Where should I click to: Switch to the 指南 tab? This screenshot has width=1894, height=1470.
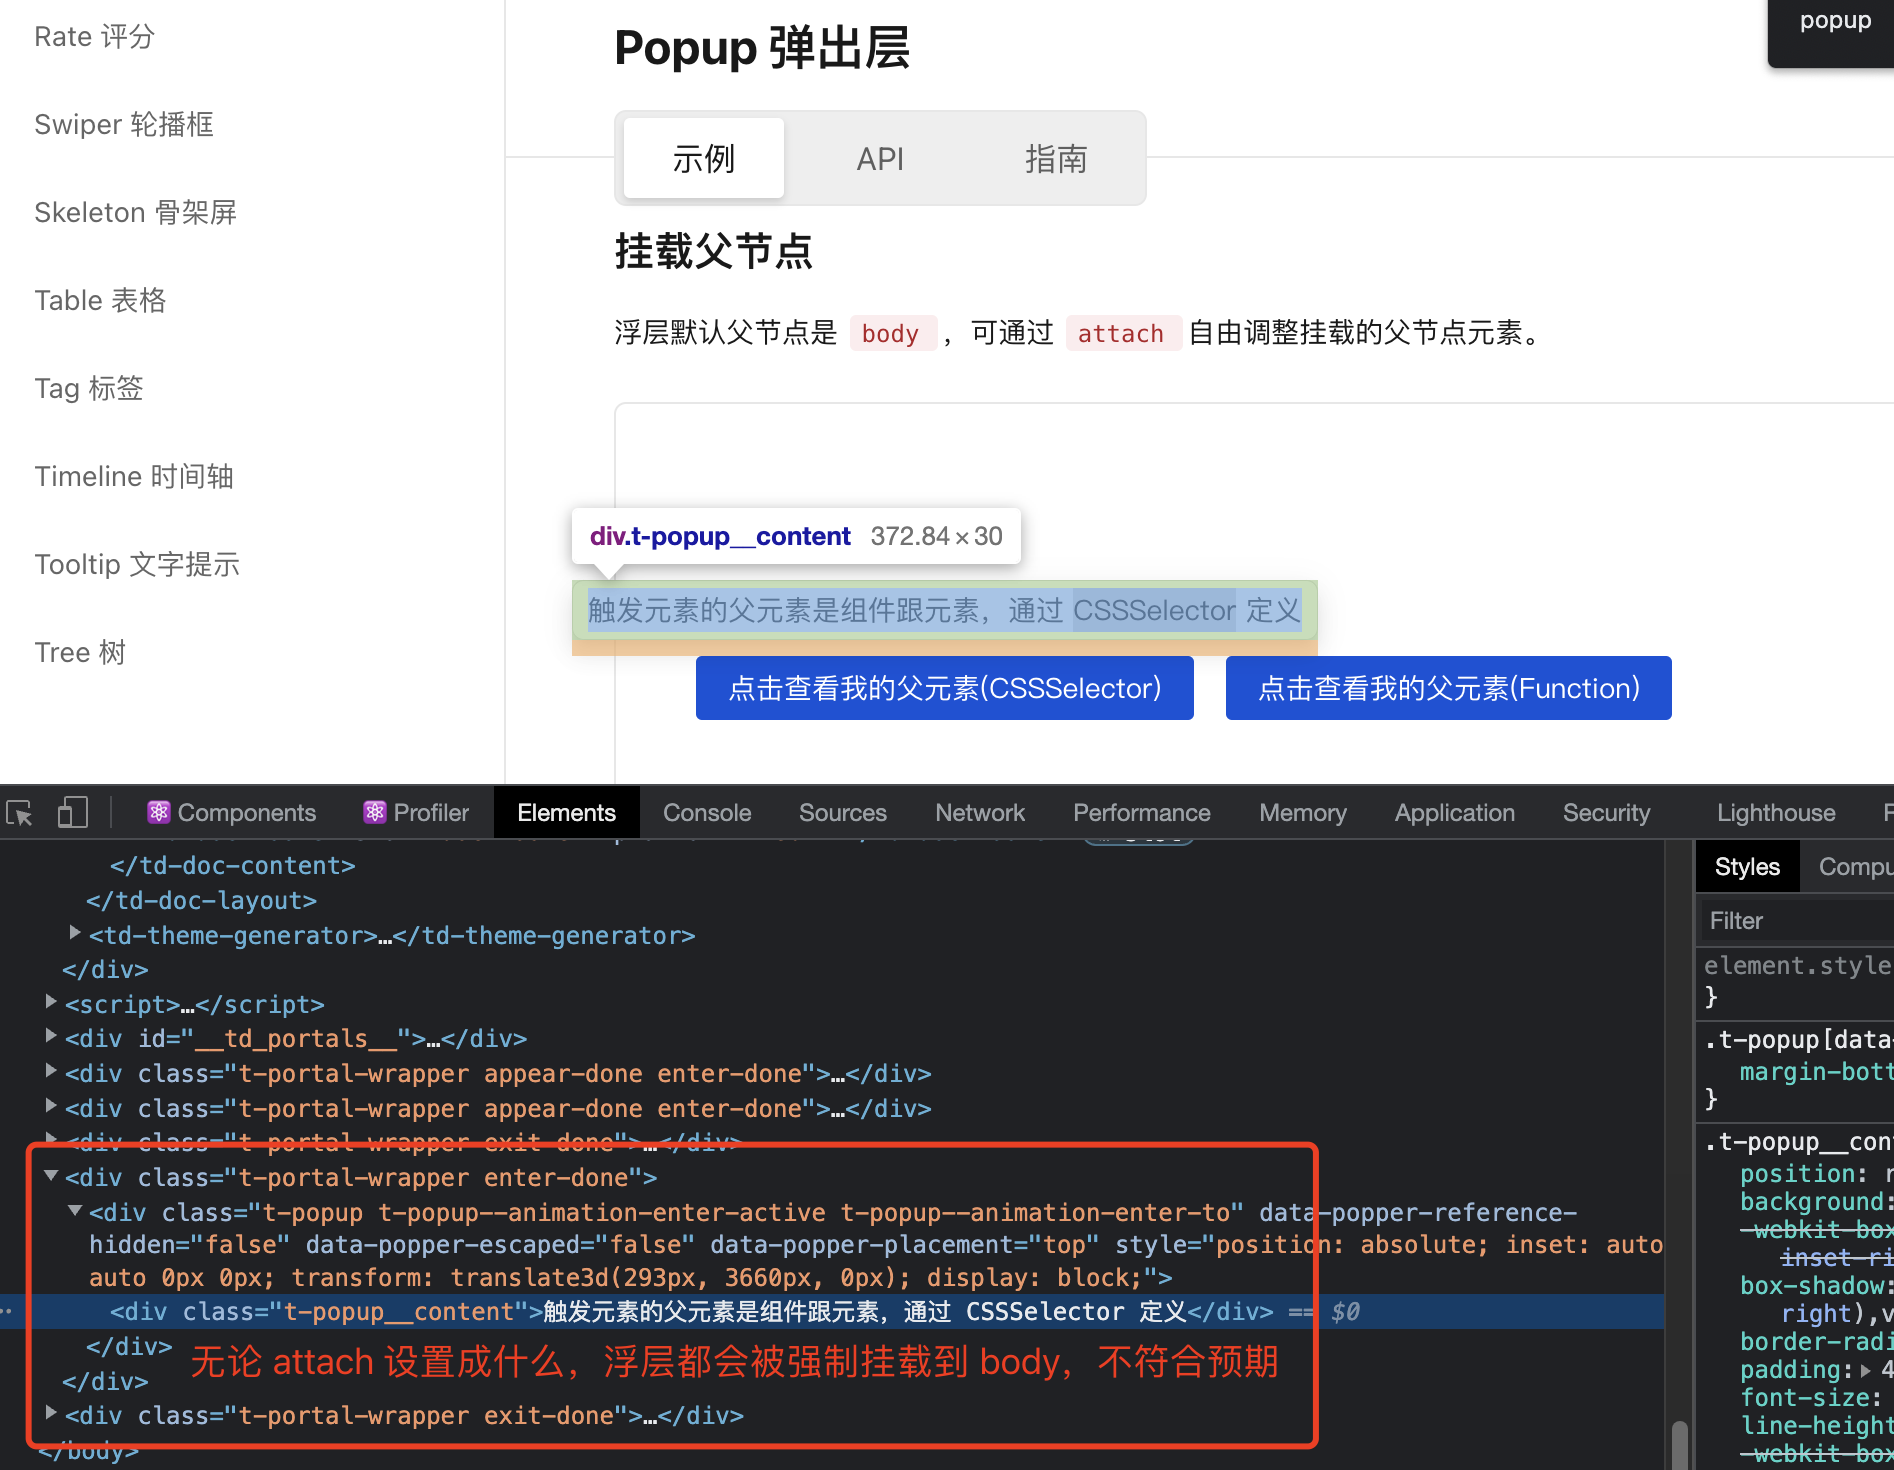click(x=1056, y=158)
